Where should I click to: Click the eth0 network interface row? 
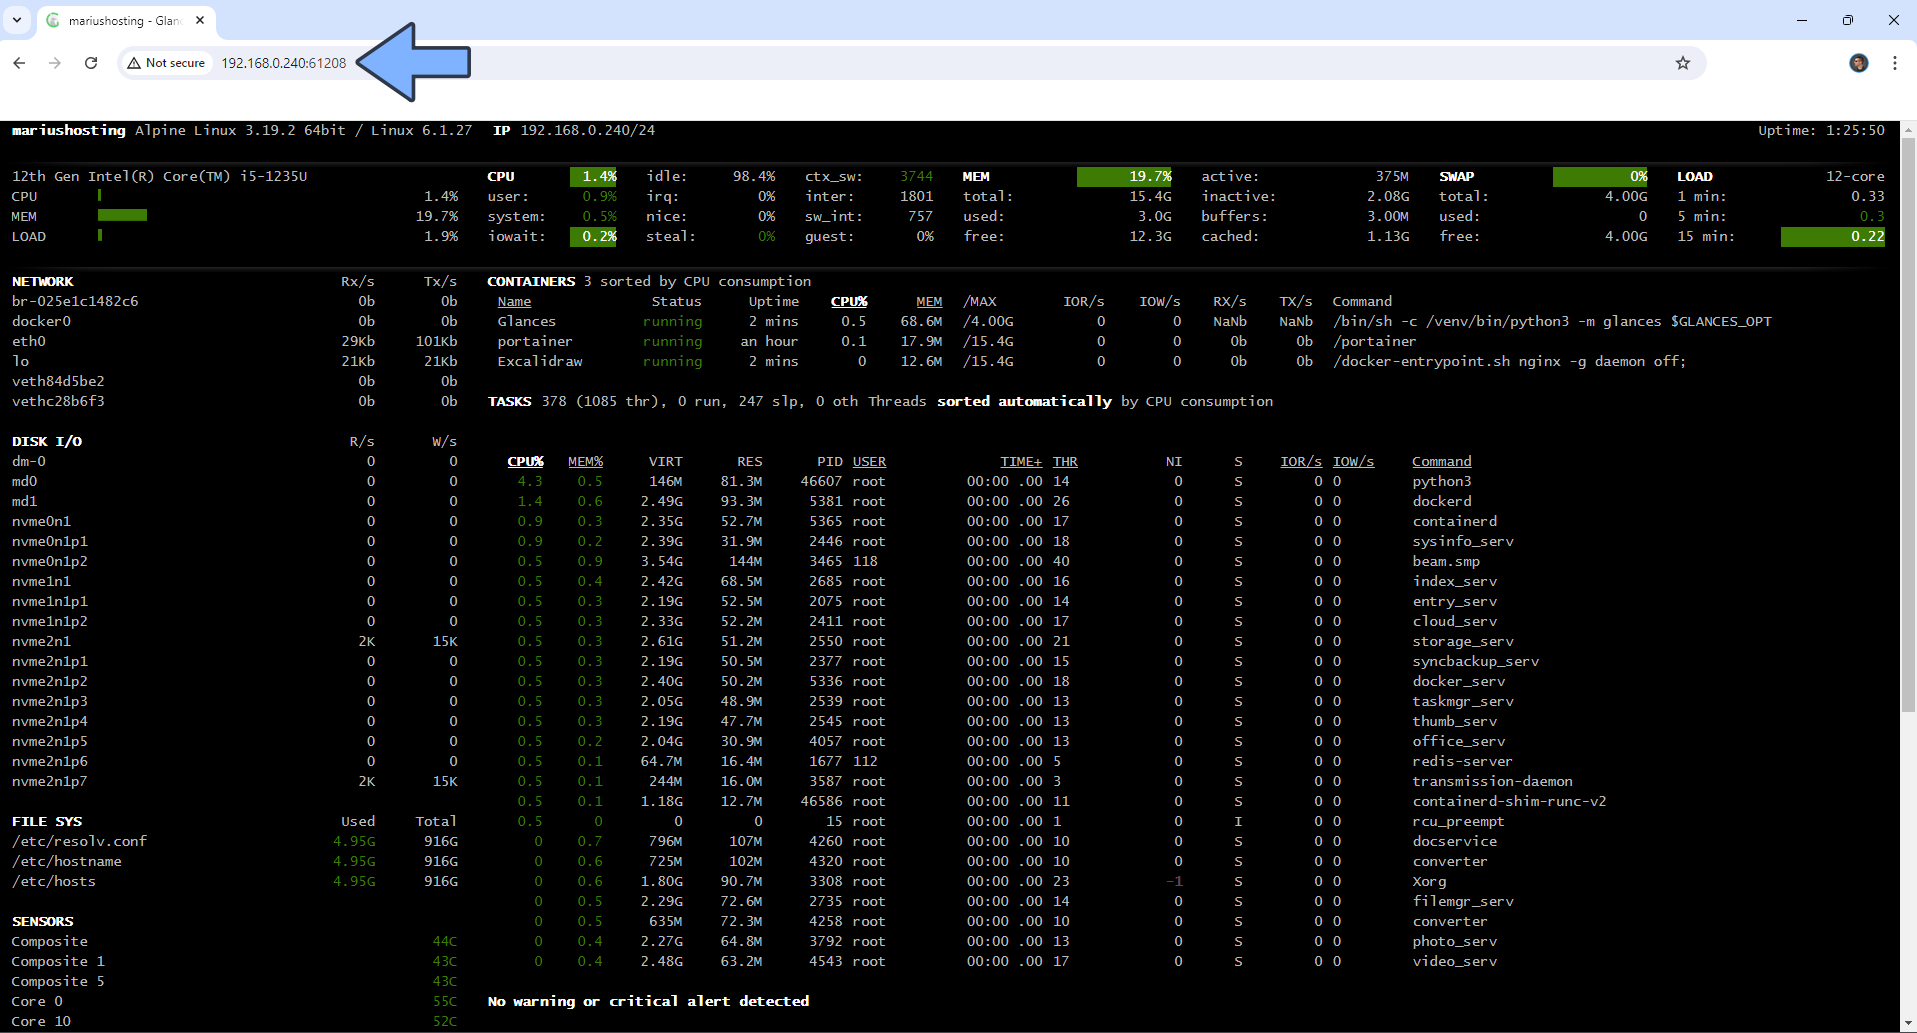pyautogui.click(x=234, y=342)
